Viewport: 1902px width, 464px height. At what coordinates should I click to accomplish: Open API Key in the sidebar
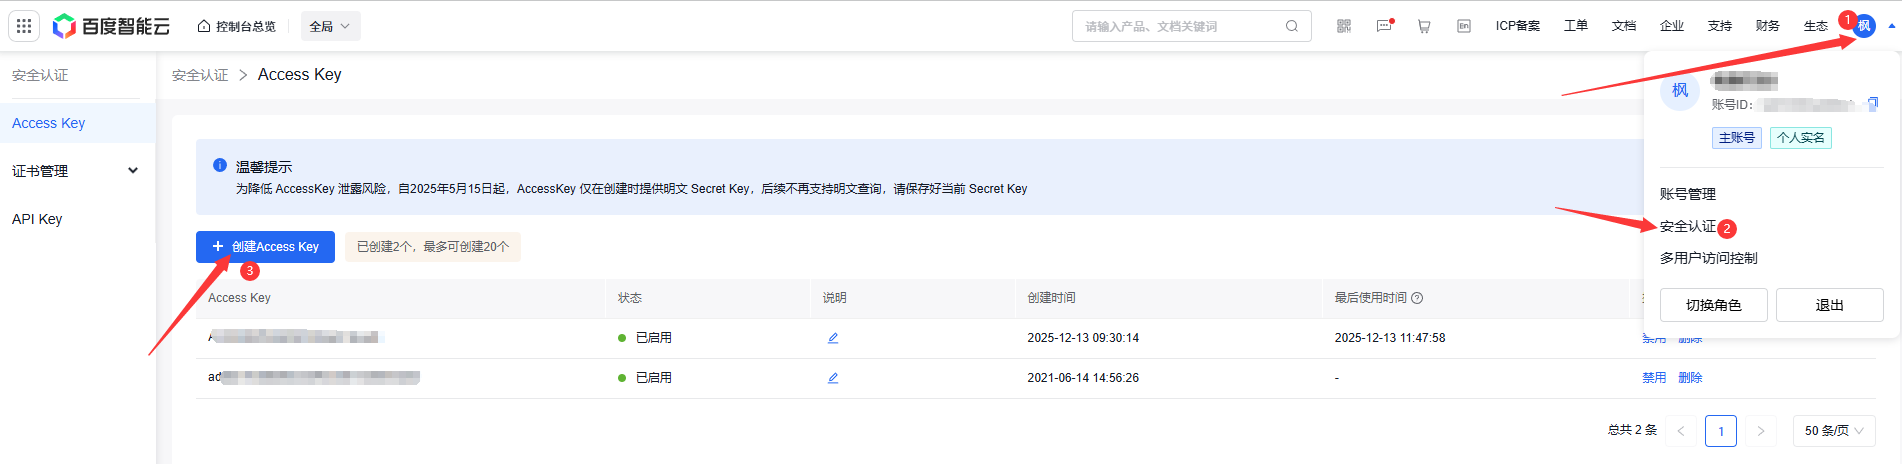point(37,219)
